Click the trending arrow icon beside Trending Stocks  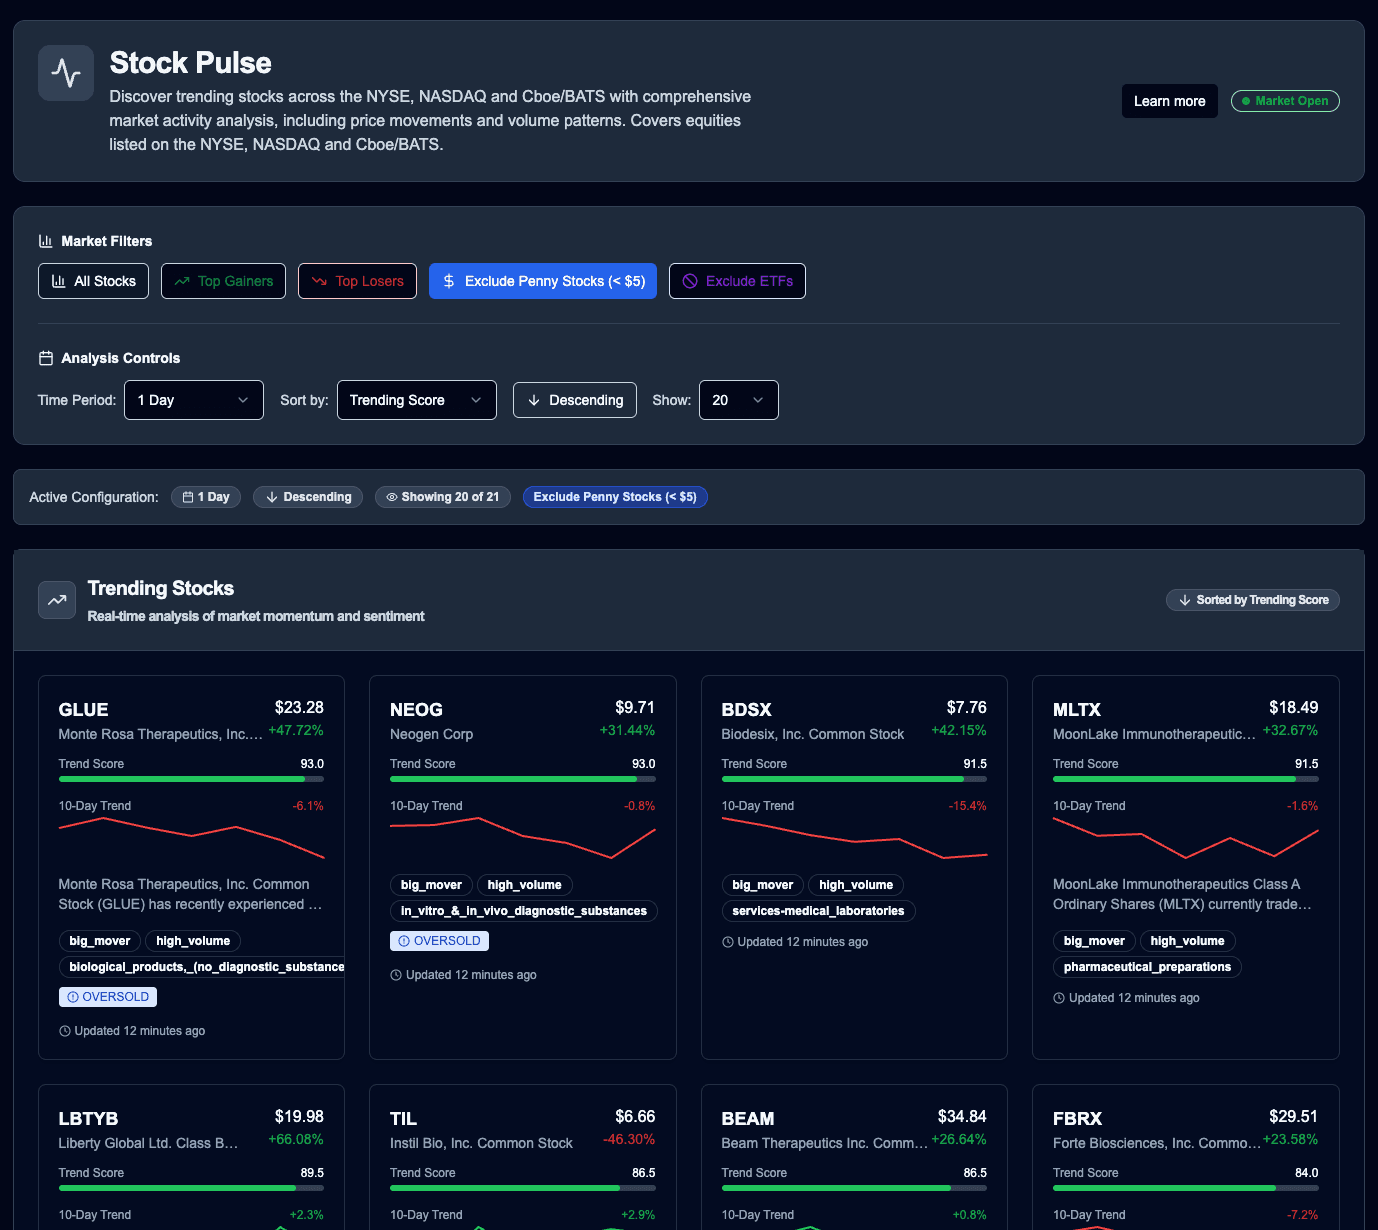(56, 599)
